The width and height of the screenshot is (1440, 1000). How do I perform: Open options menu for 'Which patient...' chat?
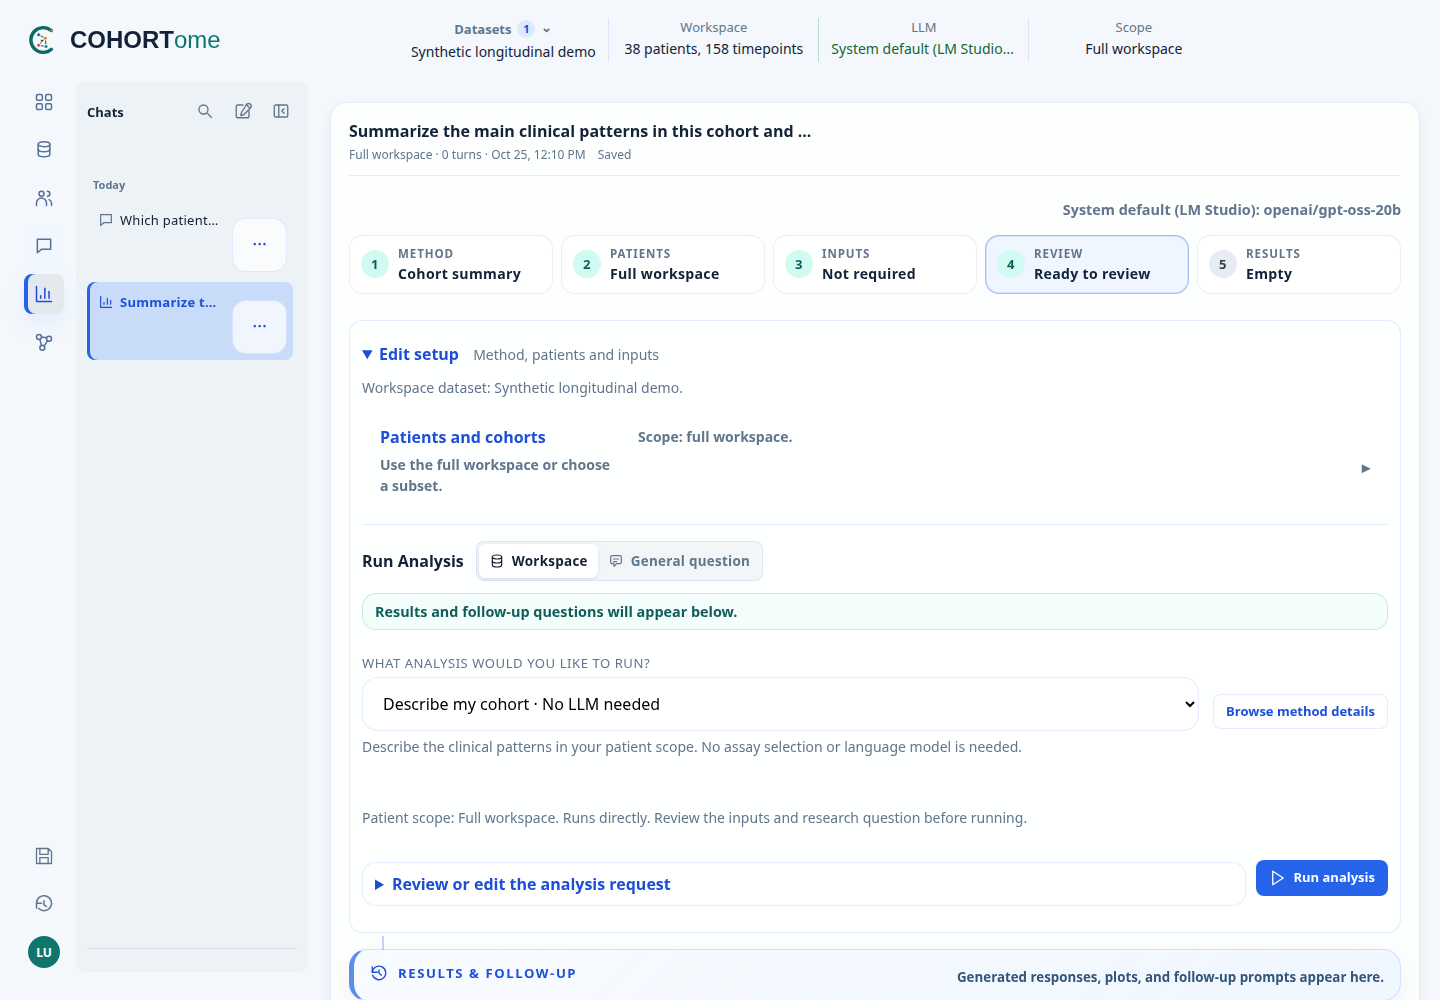(260, 245)
